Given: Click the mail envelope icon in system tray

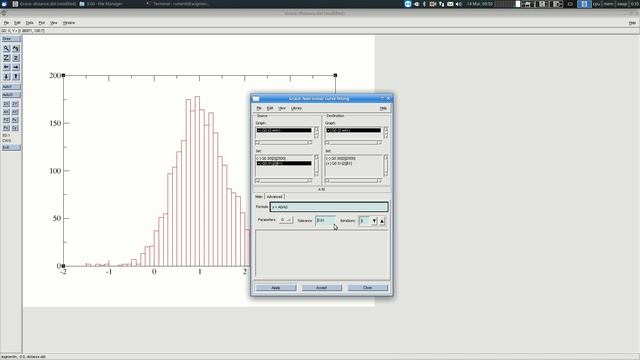Looking at the screenshot, I should point(450,4).
